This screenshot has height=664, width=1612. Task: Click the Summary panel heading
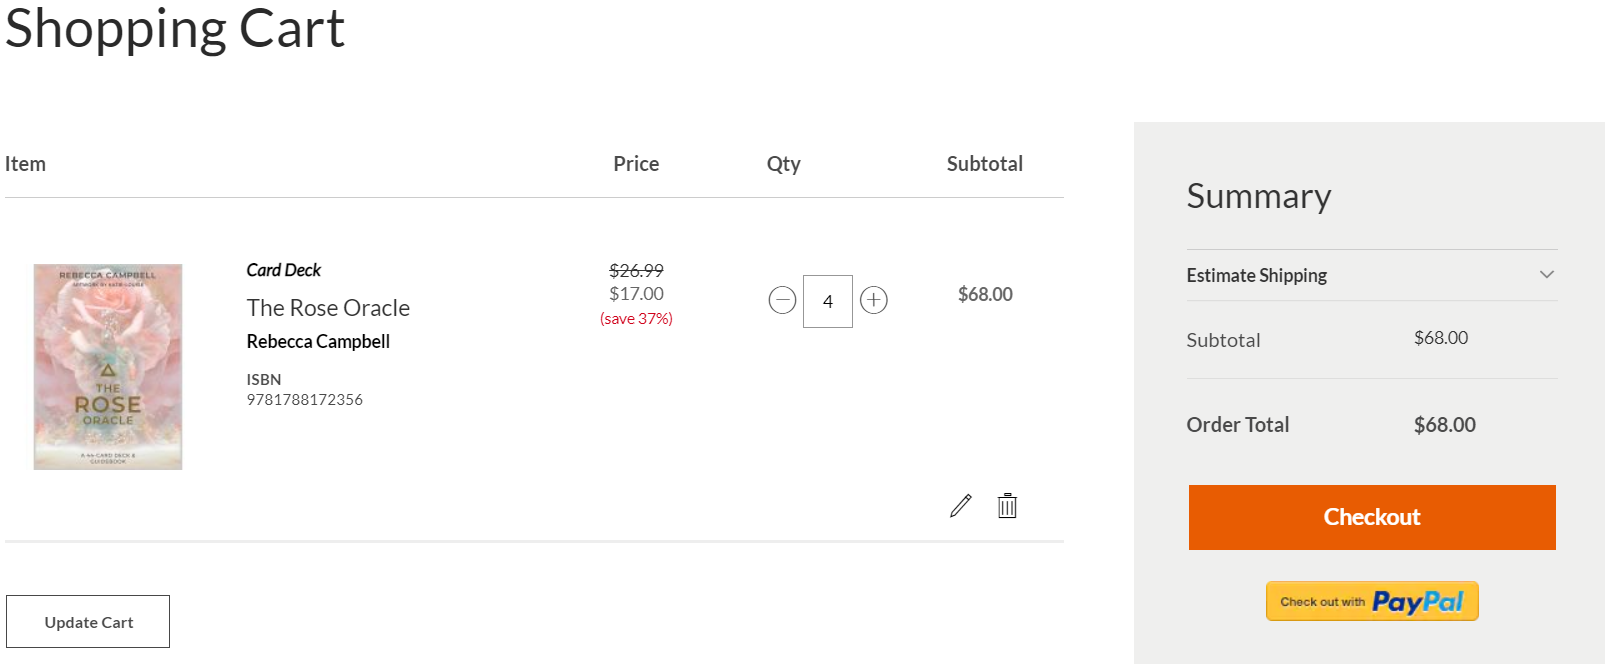click(x=1258, y=196)
